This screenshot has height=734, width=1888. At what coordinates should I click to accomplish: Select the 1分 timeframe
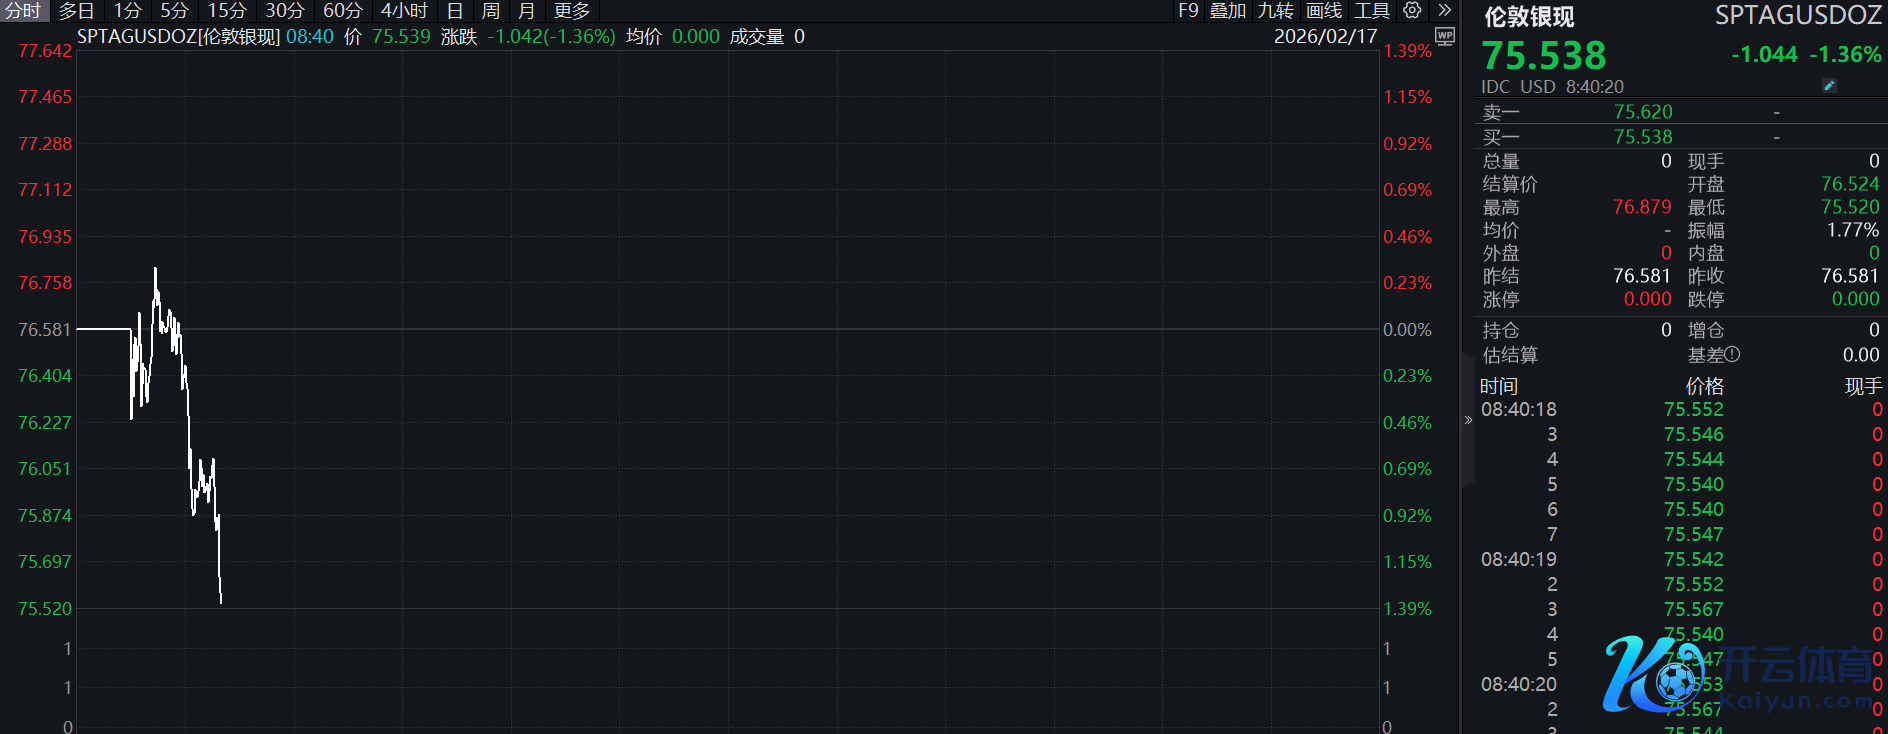[x=127, y=11]
